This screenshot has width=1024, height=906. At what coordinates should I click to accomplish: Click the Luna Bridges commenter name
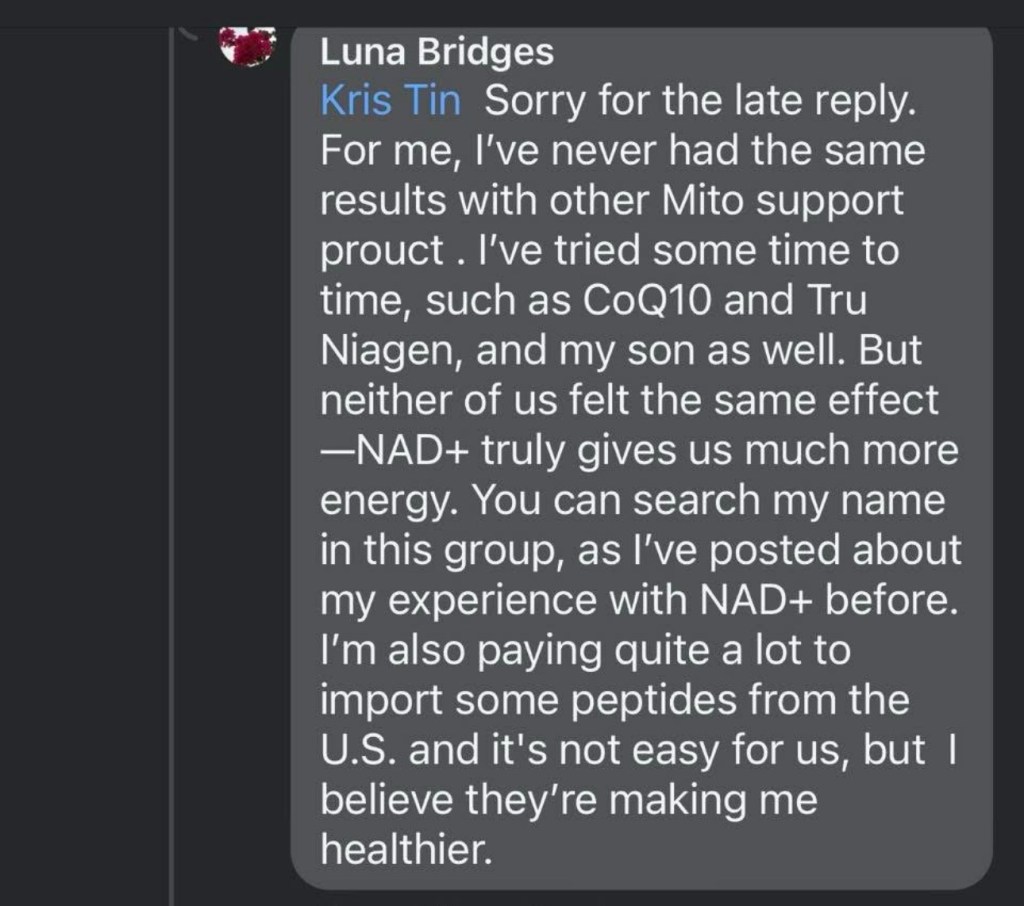[x=437, y=53]
